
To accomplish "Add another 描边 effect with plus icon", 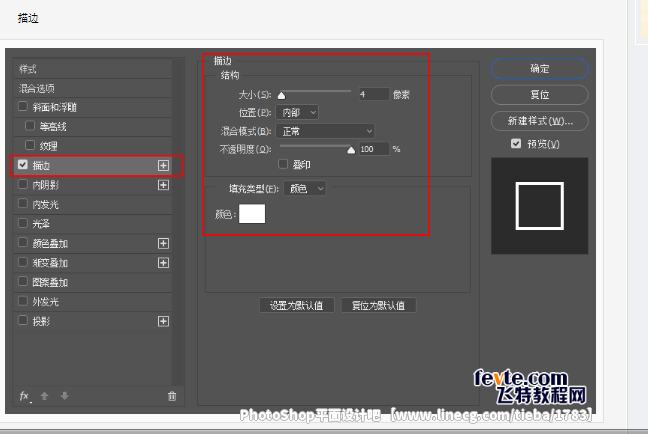I will click(x=163, y=166).
